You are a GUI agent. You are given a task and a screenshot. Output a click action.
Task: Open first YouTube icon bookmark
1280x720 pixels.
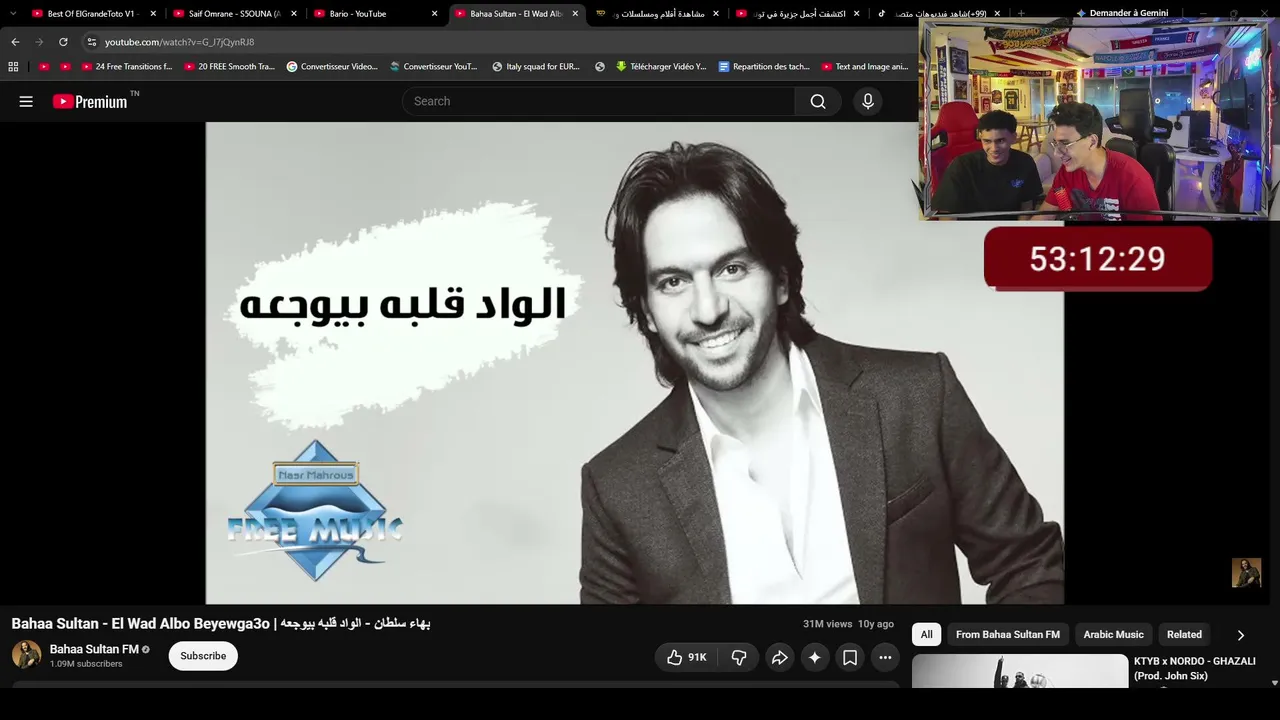[x=44, y=67]
